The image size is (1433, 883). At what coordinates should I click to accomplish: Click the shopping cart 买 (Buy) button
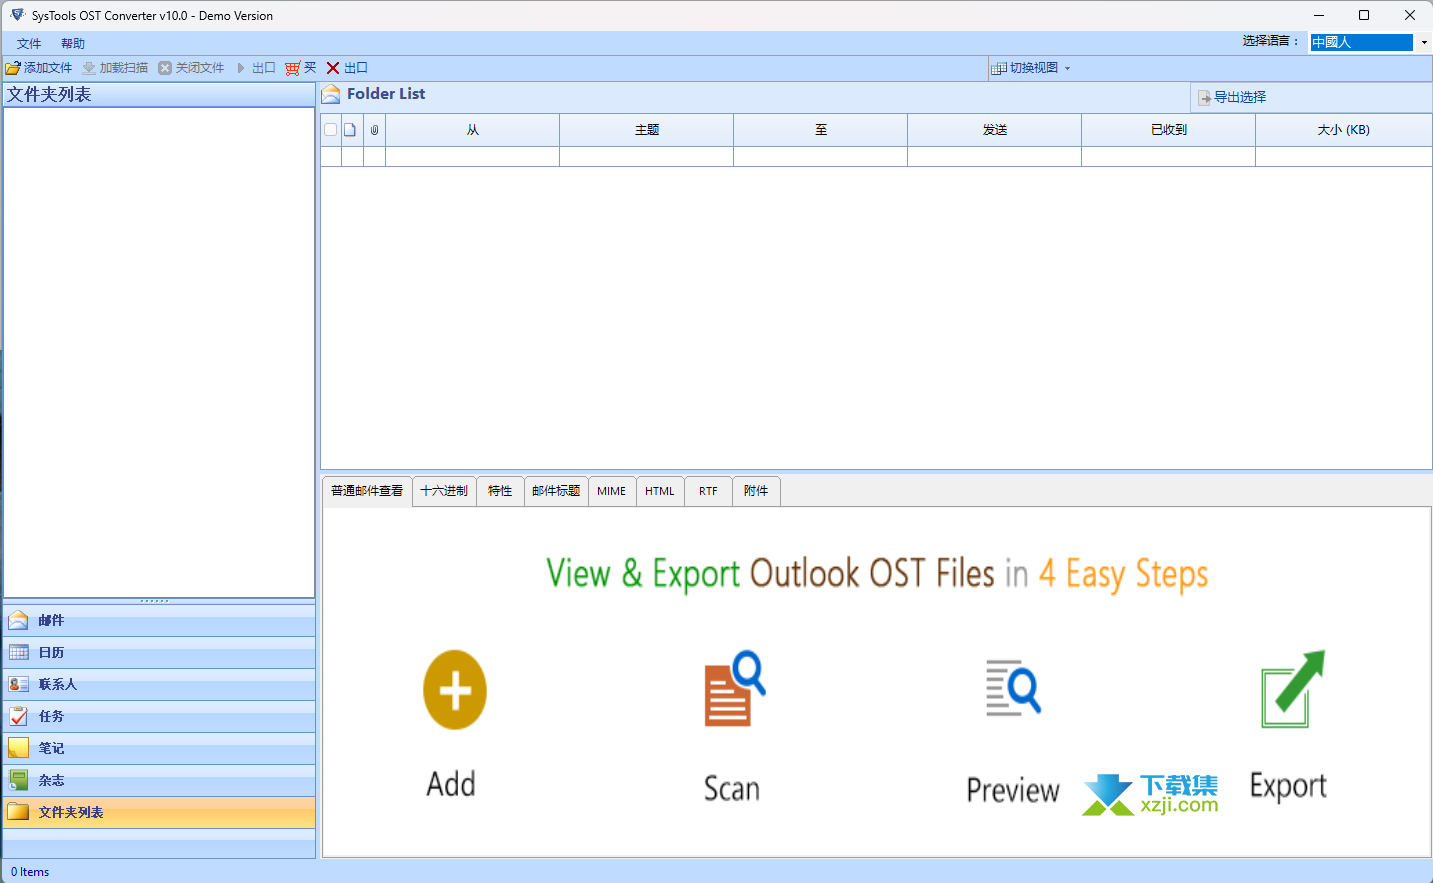tap(301, 68)
